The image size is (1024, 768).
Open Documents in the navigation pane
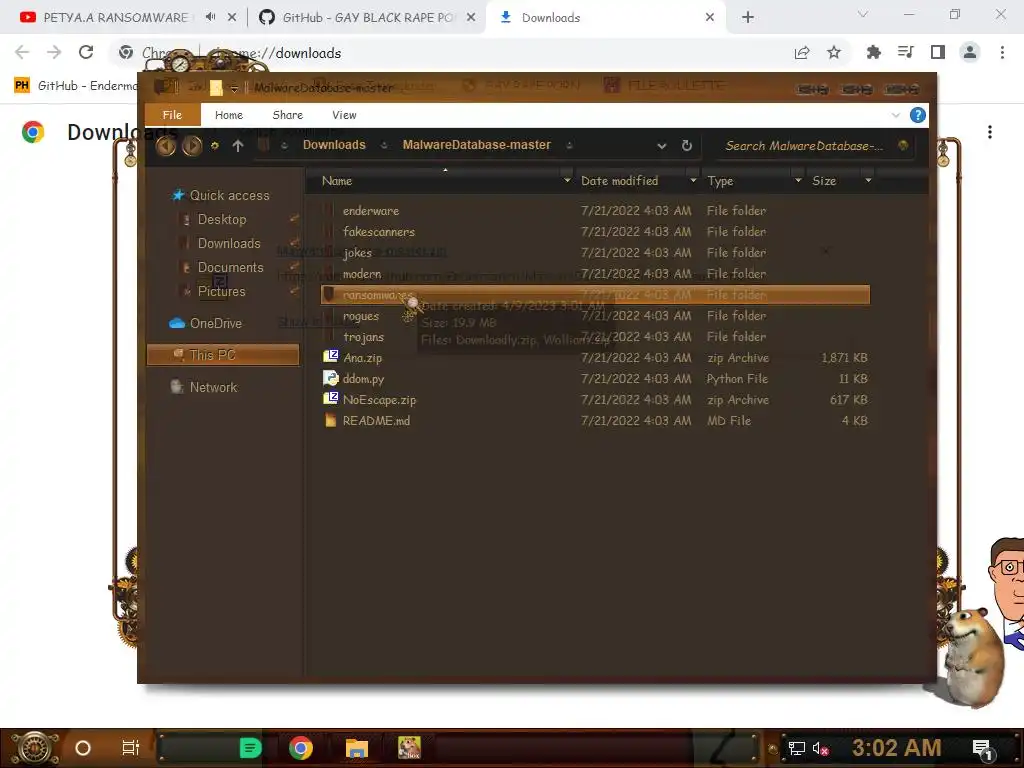(230, 267)
